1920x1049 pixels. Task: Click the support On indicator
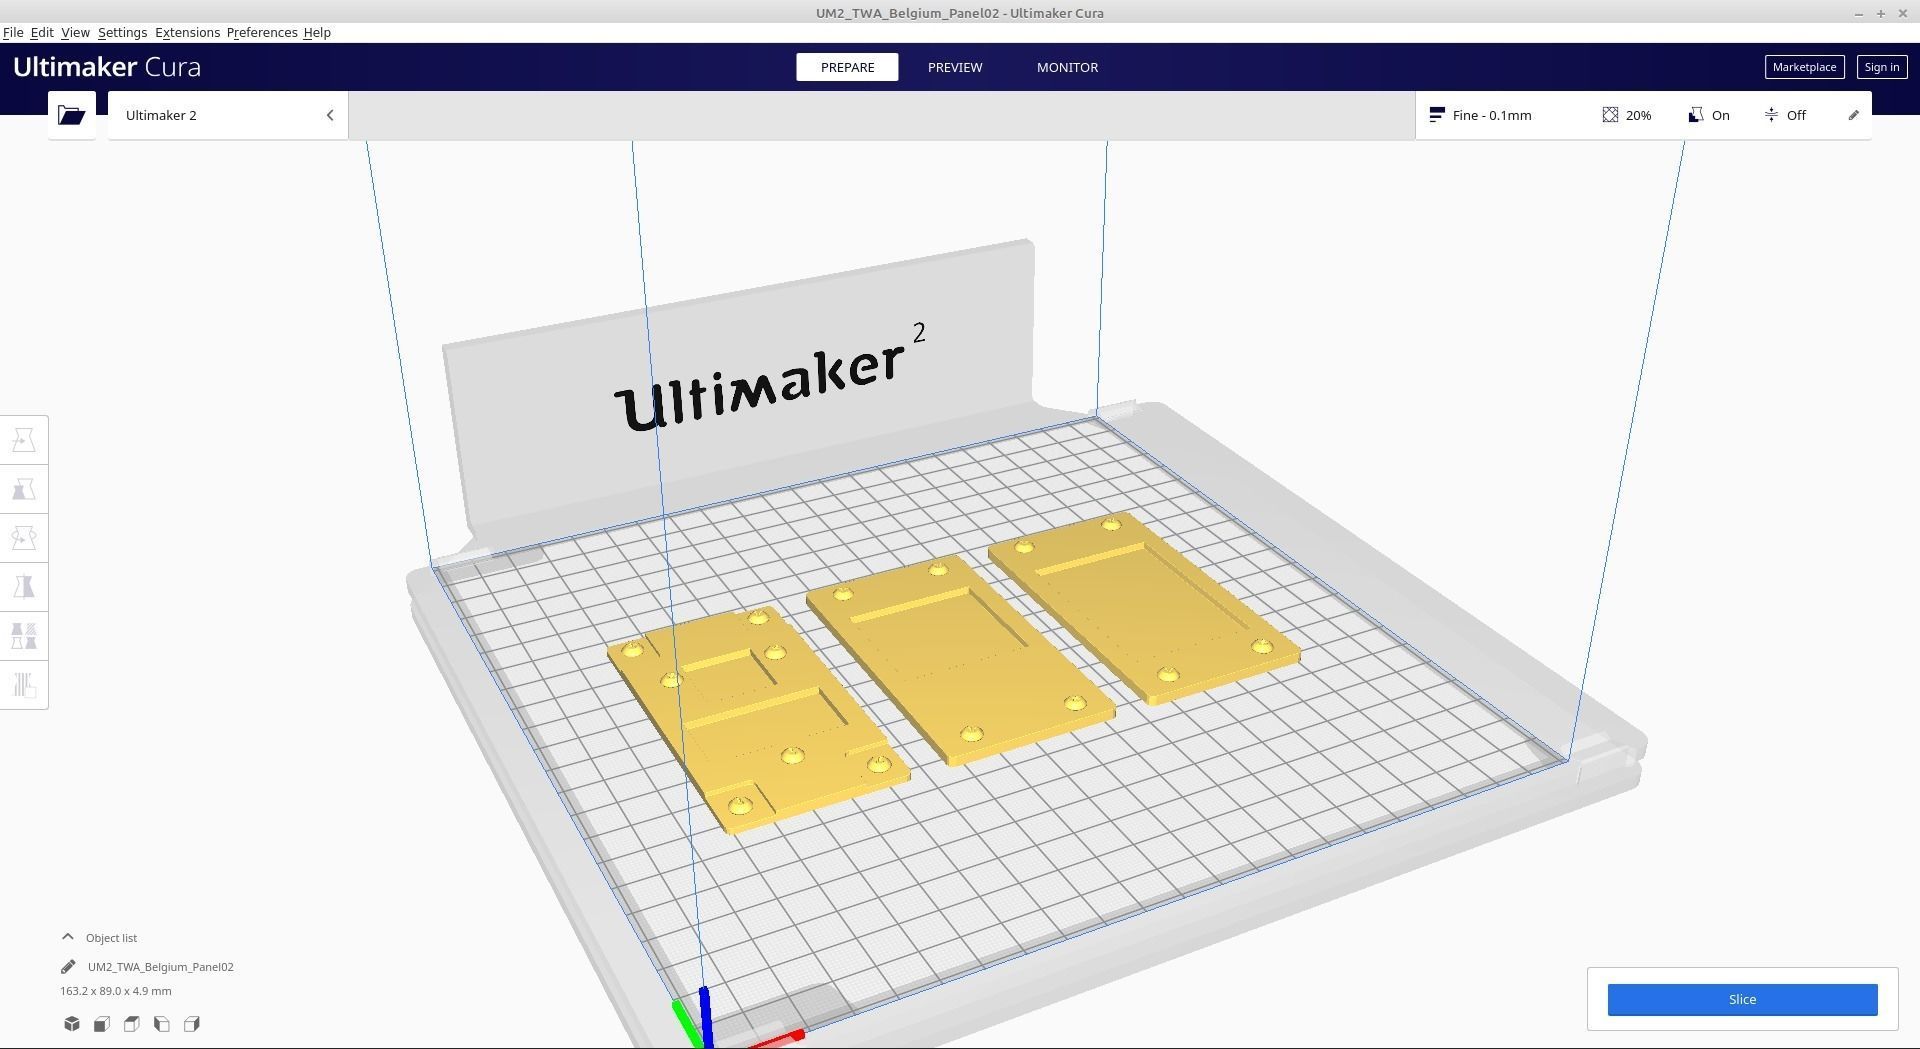1709,115
